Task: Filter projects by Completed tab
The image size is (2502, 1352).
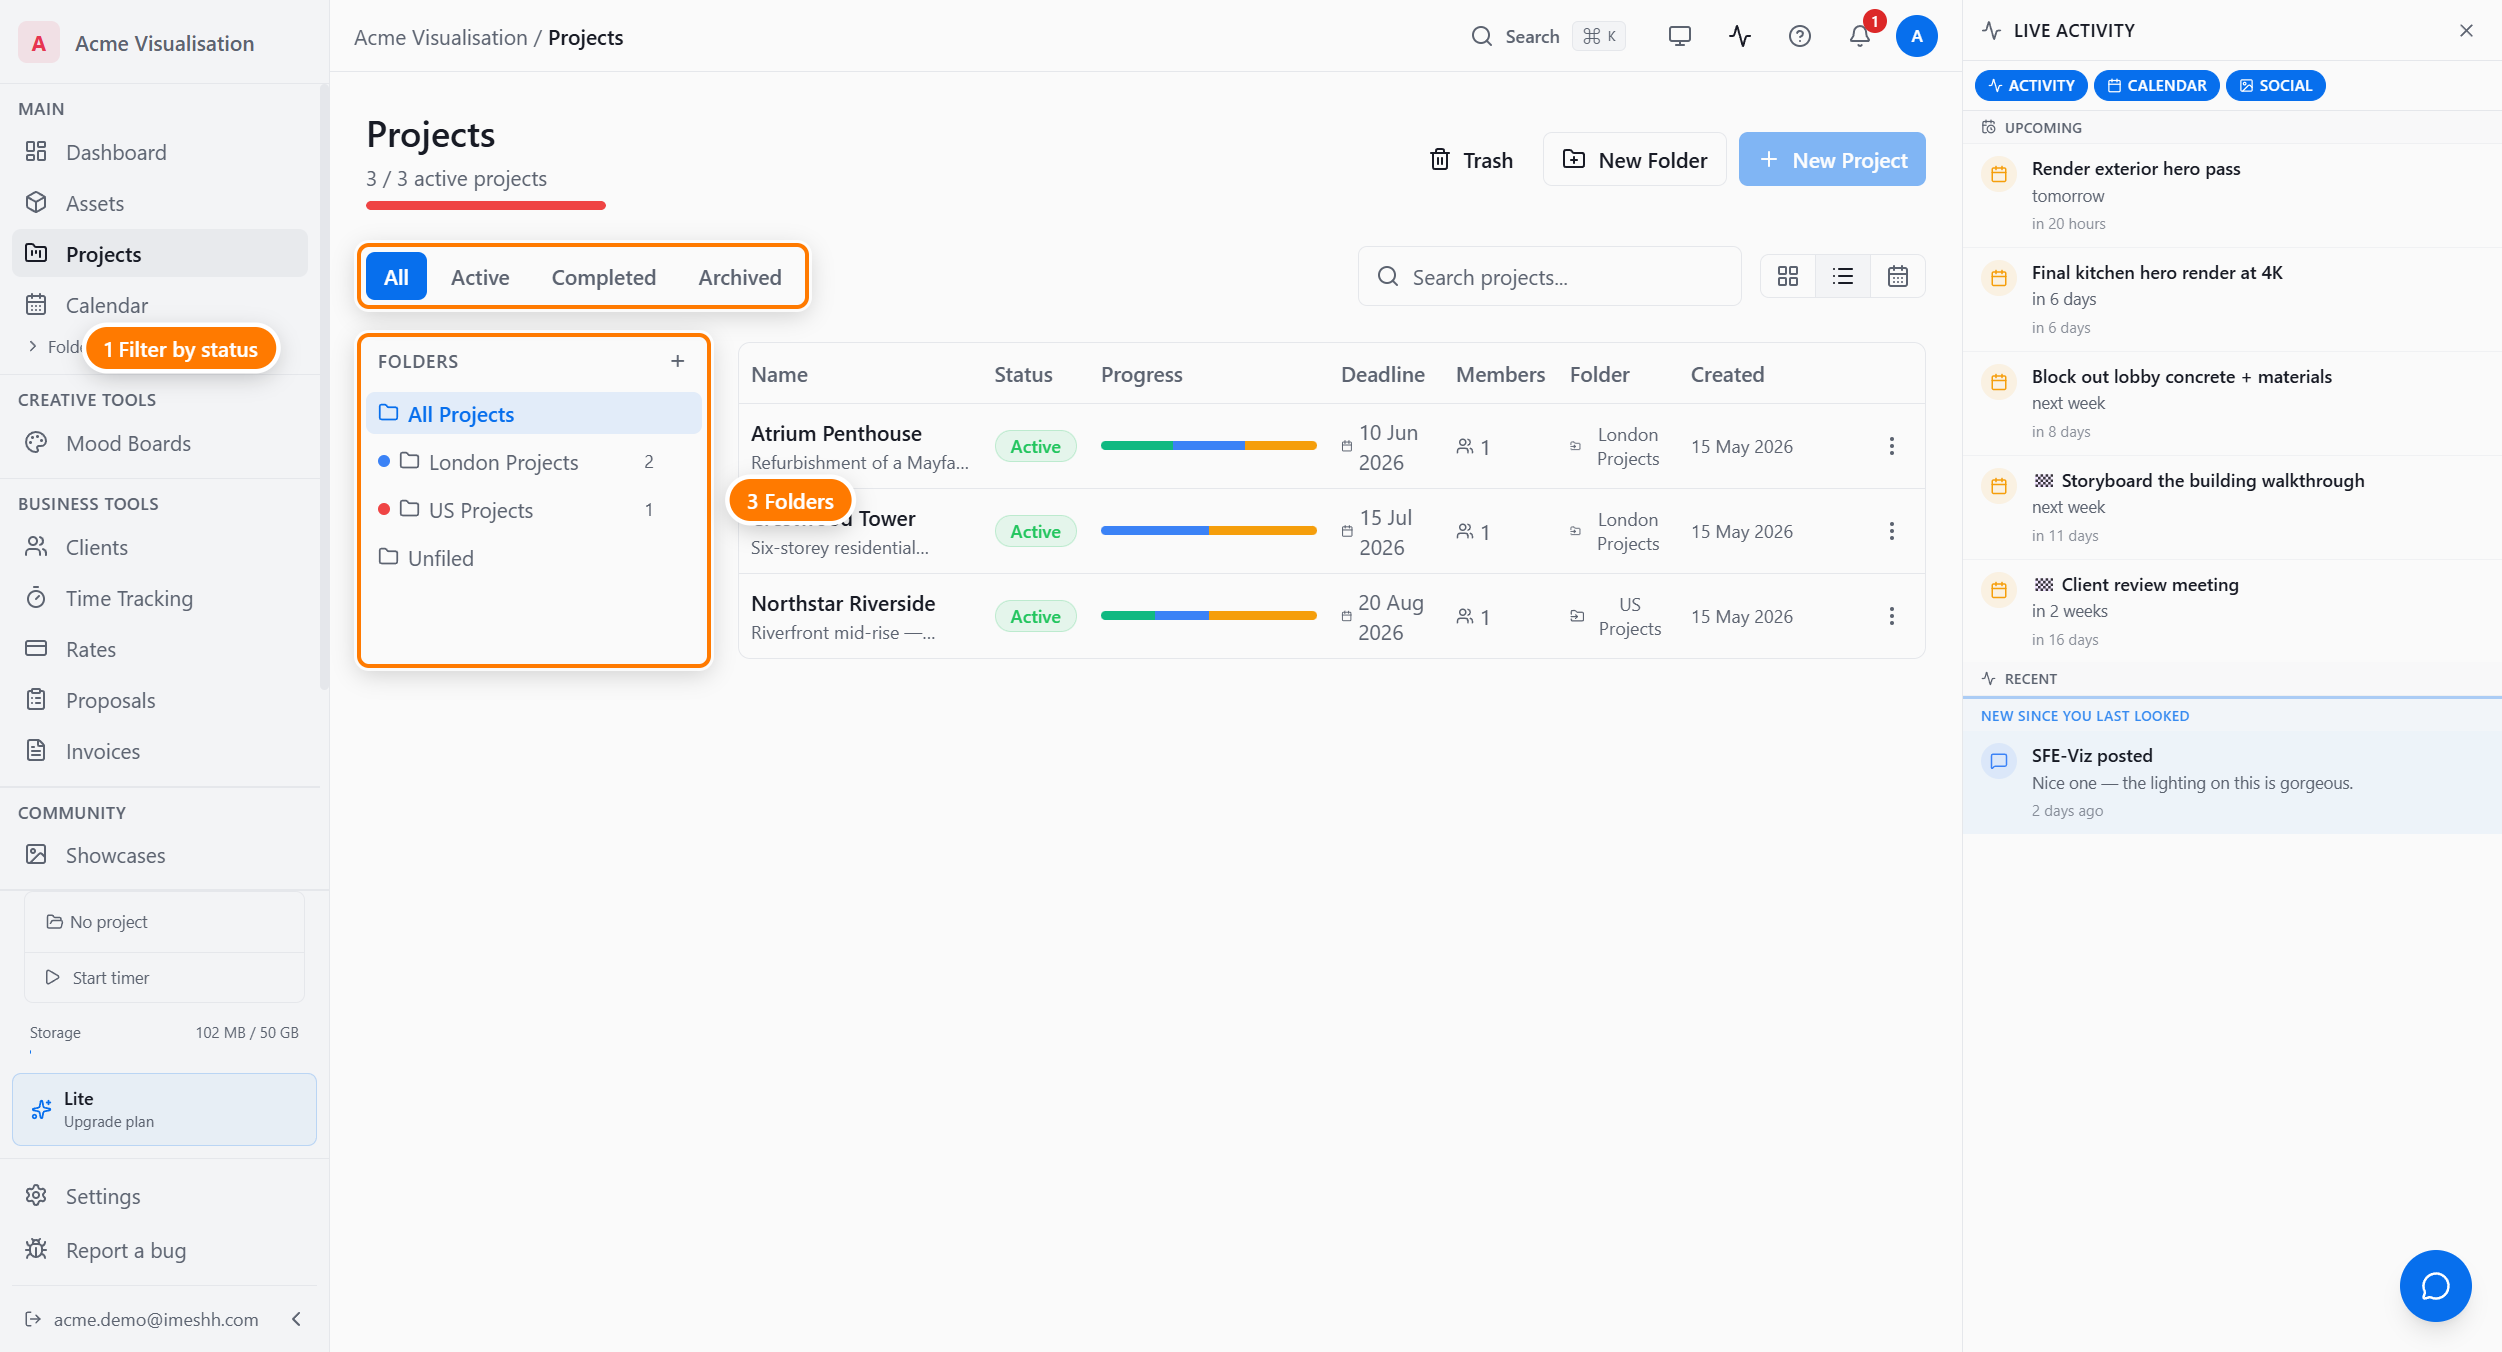Action: [604, 277]
